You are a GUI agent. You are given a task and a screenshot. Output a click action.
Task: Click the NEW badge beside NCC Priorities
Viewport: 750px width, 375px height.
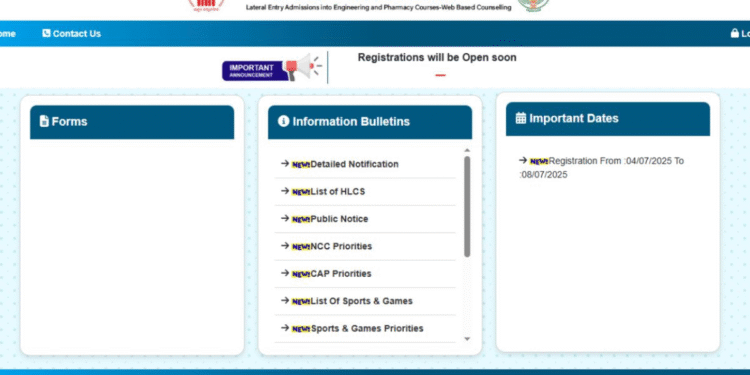coord(301,247)
